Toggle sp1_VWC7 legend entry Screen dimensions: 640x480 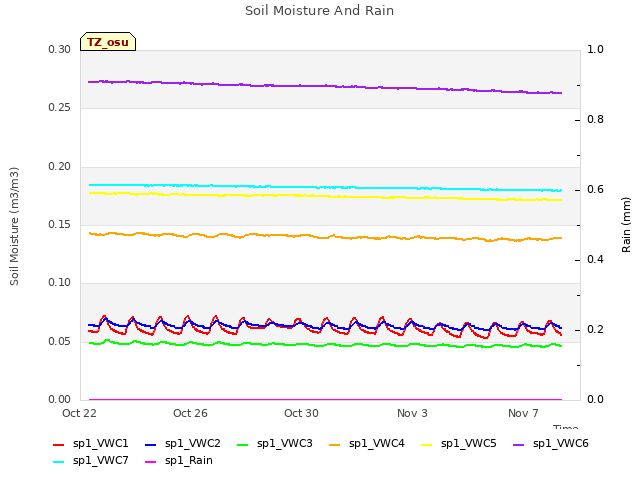[91, 461]
